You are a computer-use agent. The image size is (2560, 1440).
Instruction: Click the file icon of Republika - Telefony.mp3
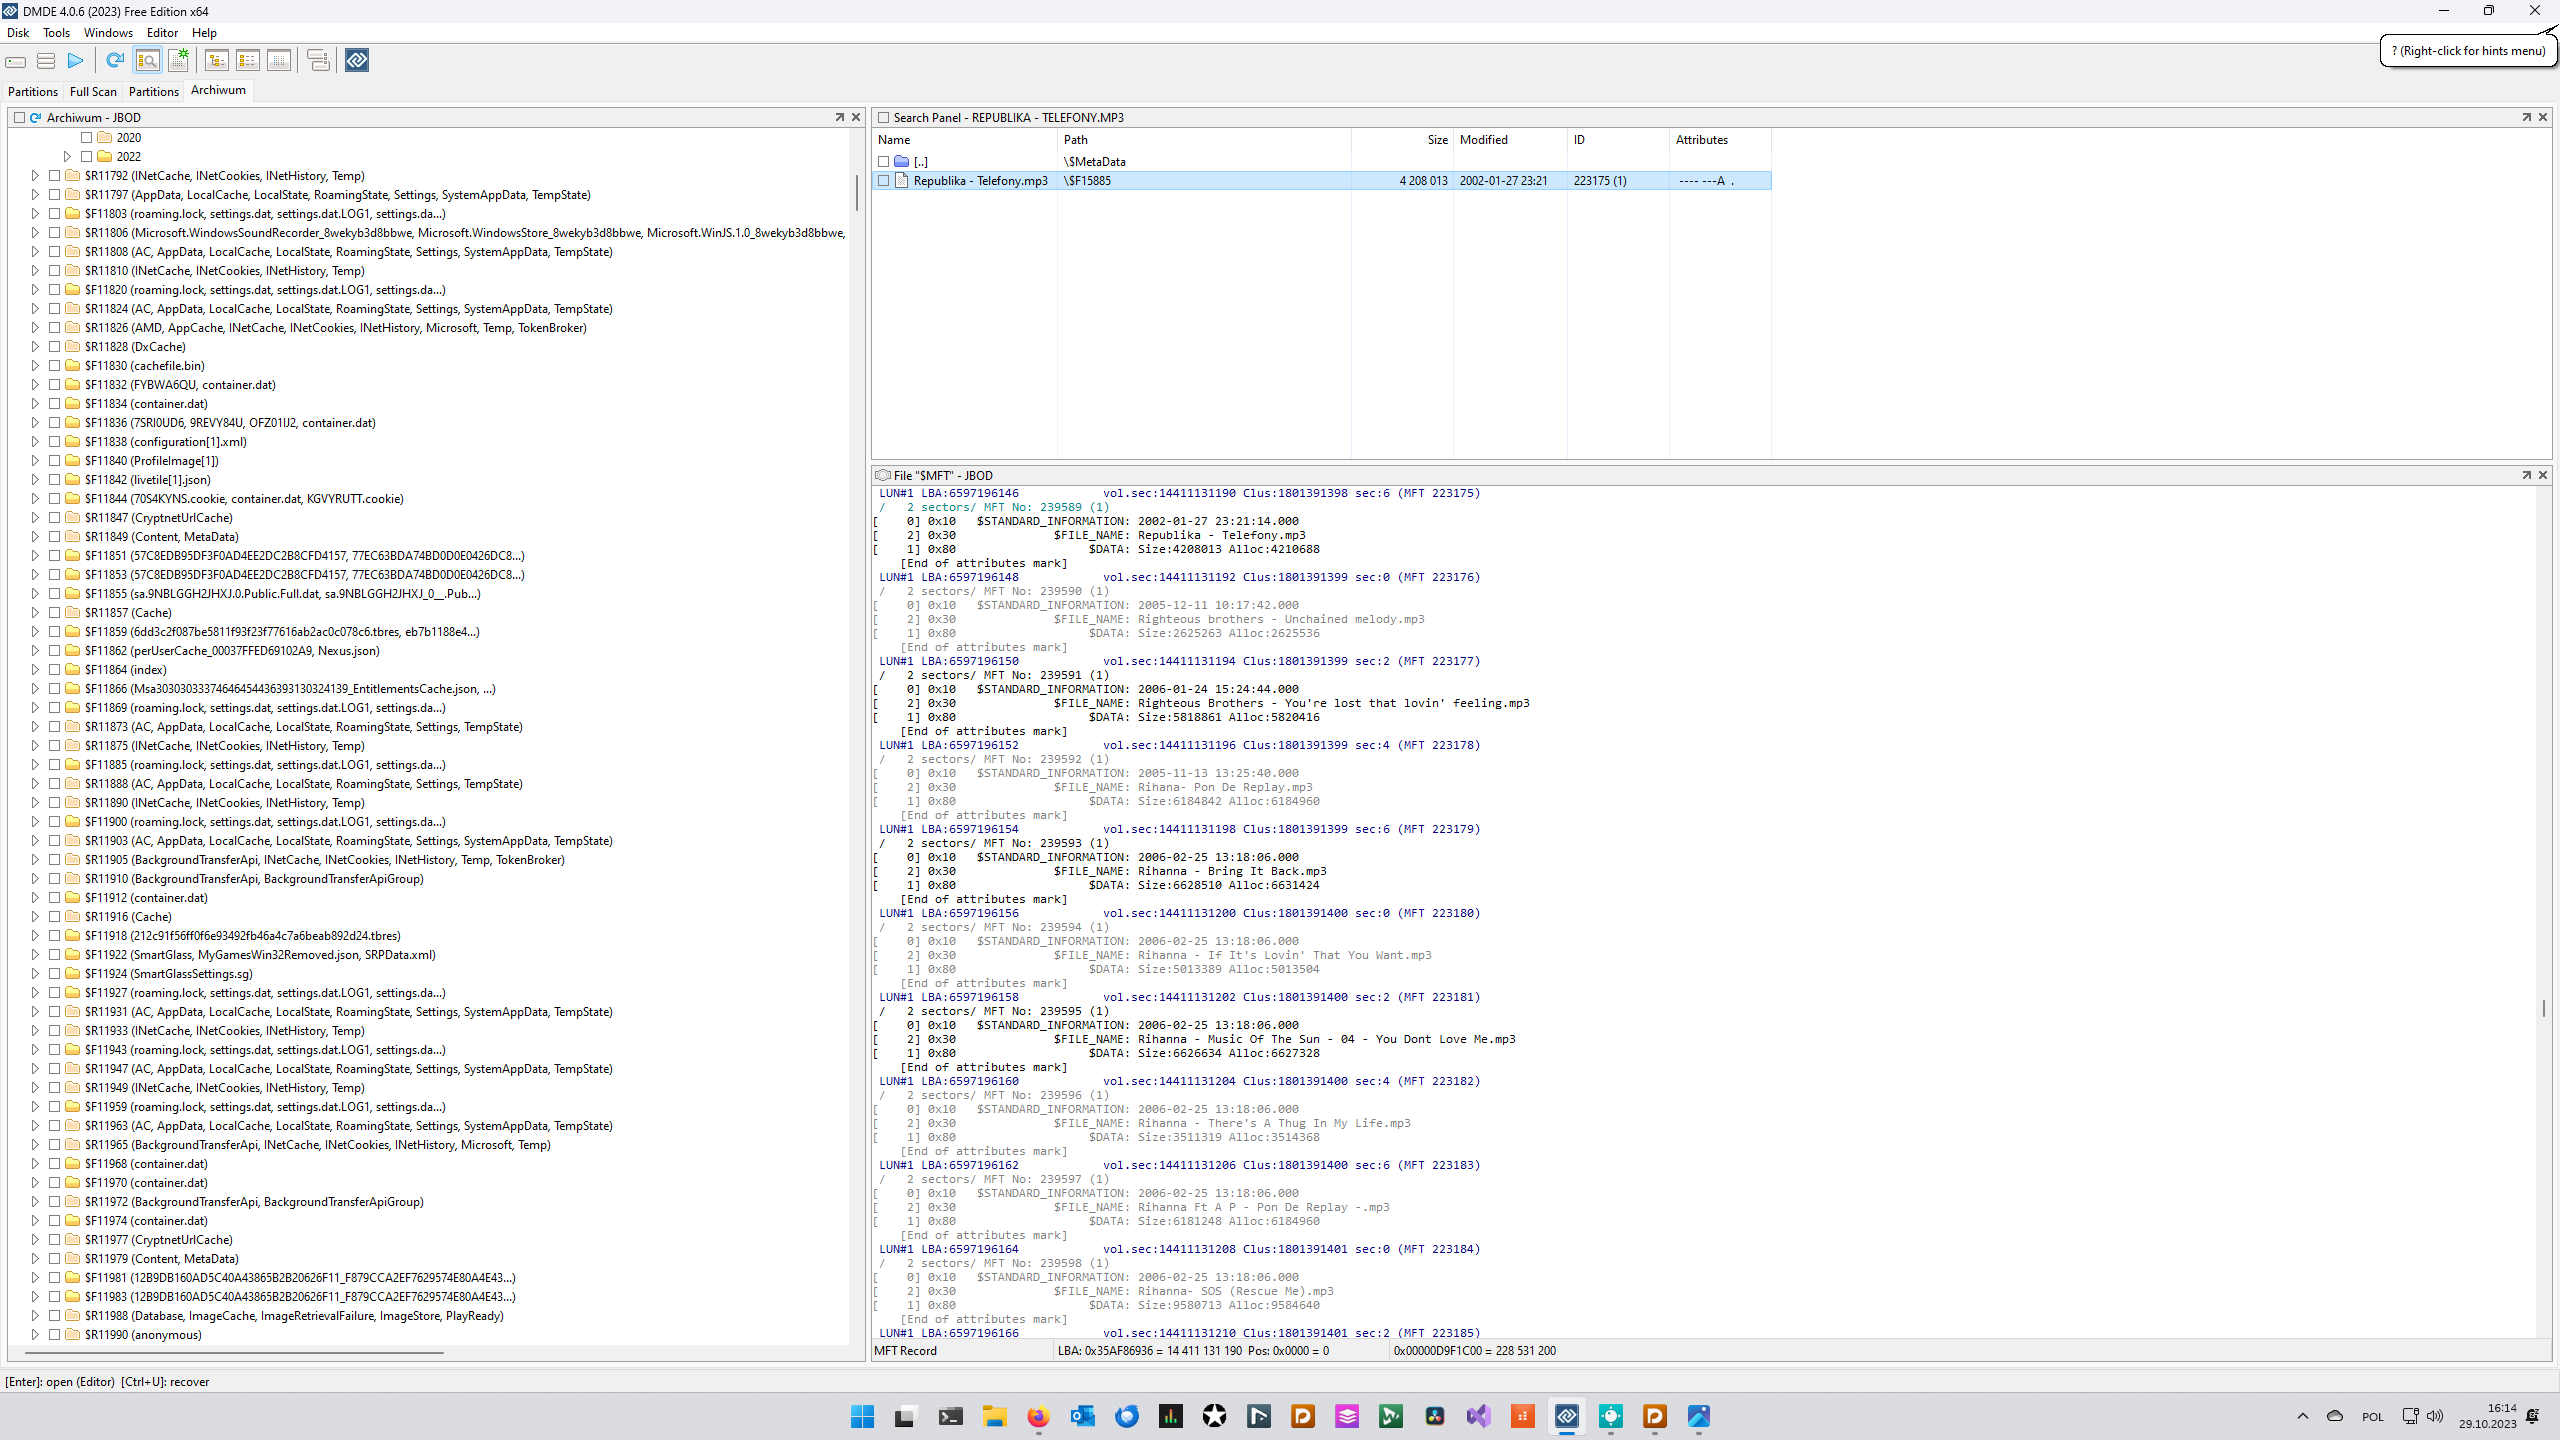point(901,181)
